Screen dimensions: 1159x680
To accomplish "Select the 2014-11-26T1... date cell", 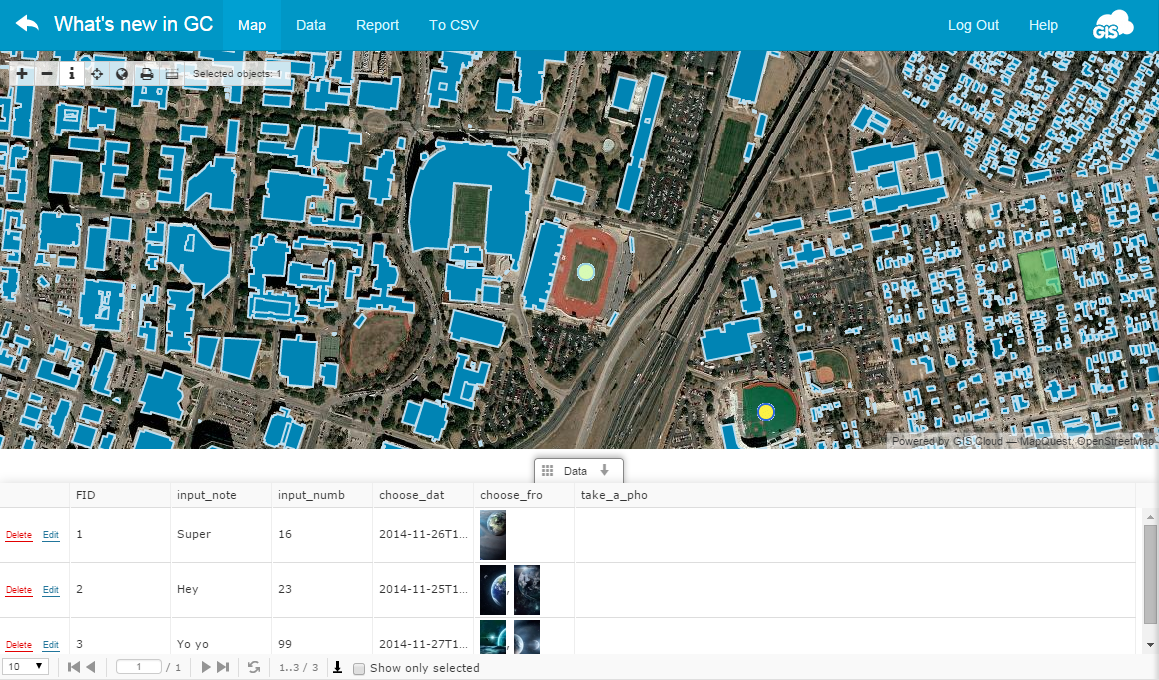I will point(423,534).
